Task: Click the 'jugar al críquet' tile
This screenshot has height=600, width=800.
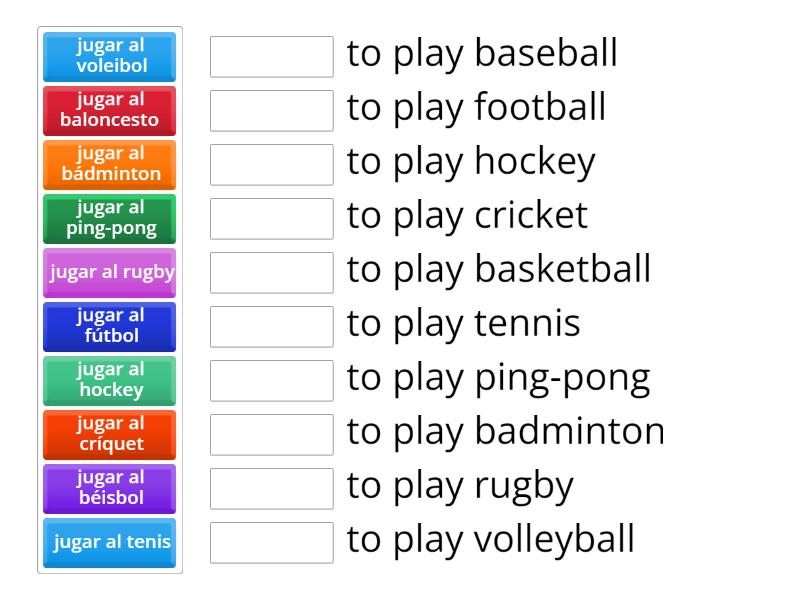Action: 109,435
